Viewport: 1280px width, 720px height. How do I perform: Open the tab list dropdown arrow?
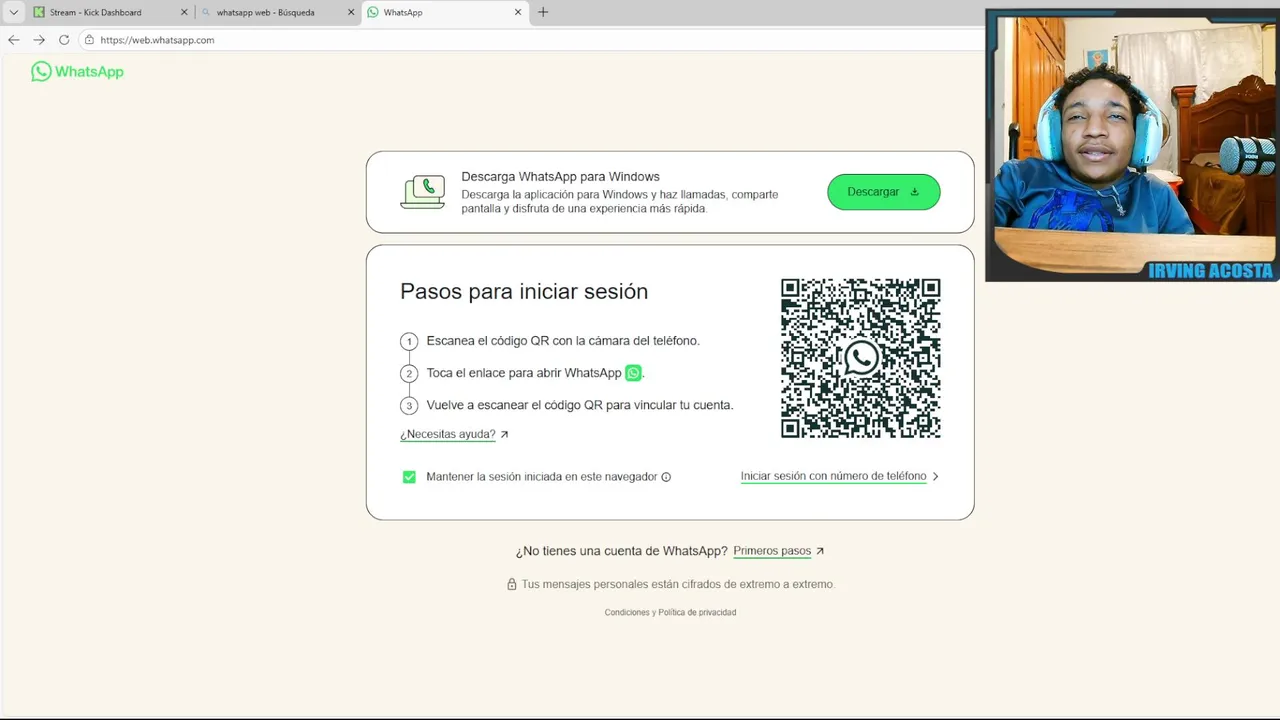(x=13, y=12)
